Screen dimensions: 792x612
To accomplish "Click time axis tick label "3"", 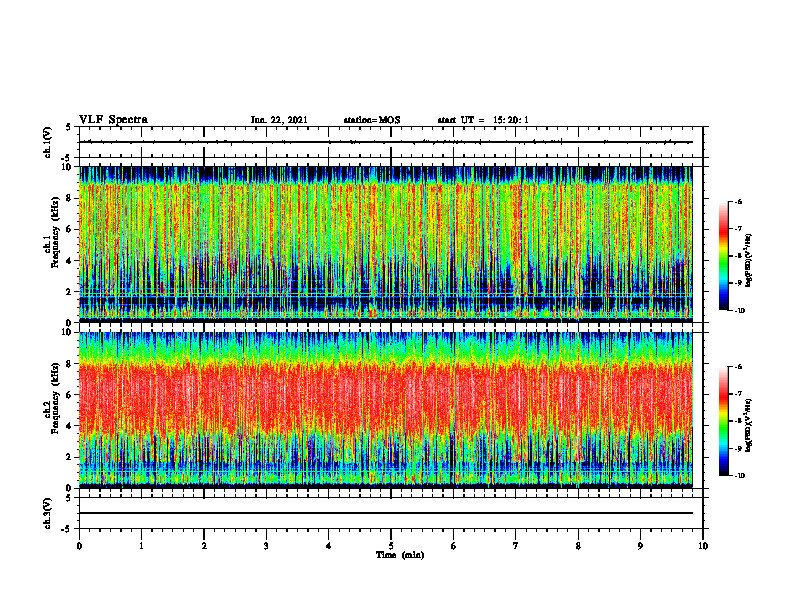I will [x=266, y=546].
